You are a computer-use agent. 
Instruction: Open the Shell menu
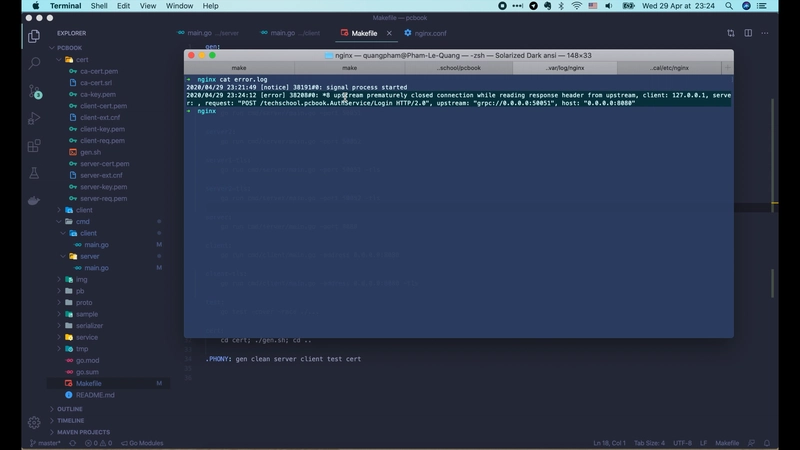point(99,6)
